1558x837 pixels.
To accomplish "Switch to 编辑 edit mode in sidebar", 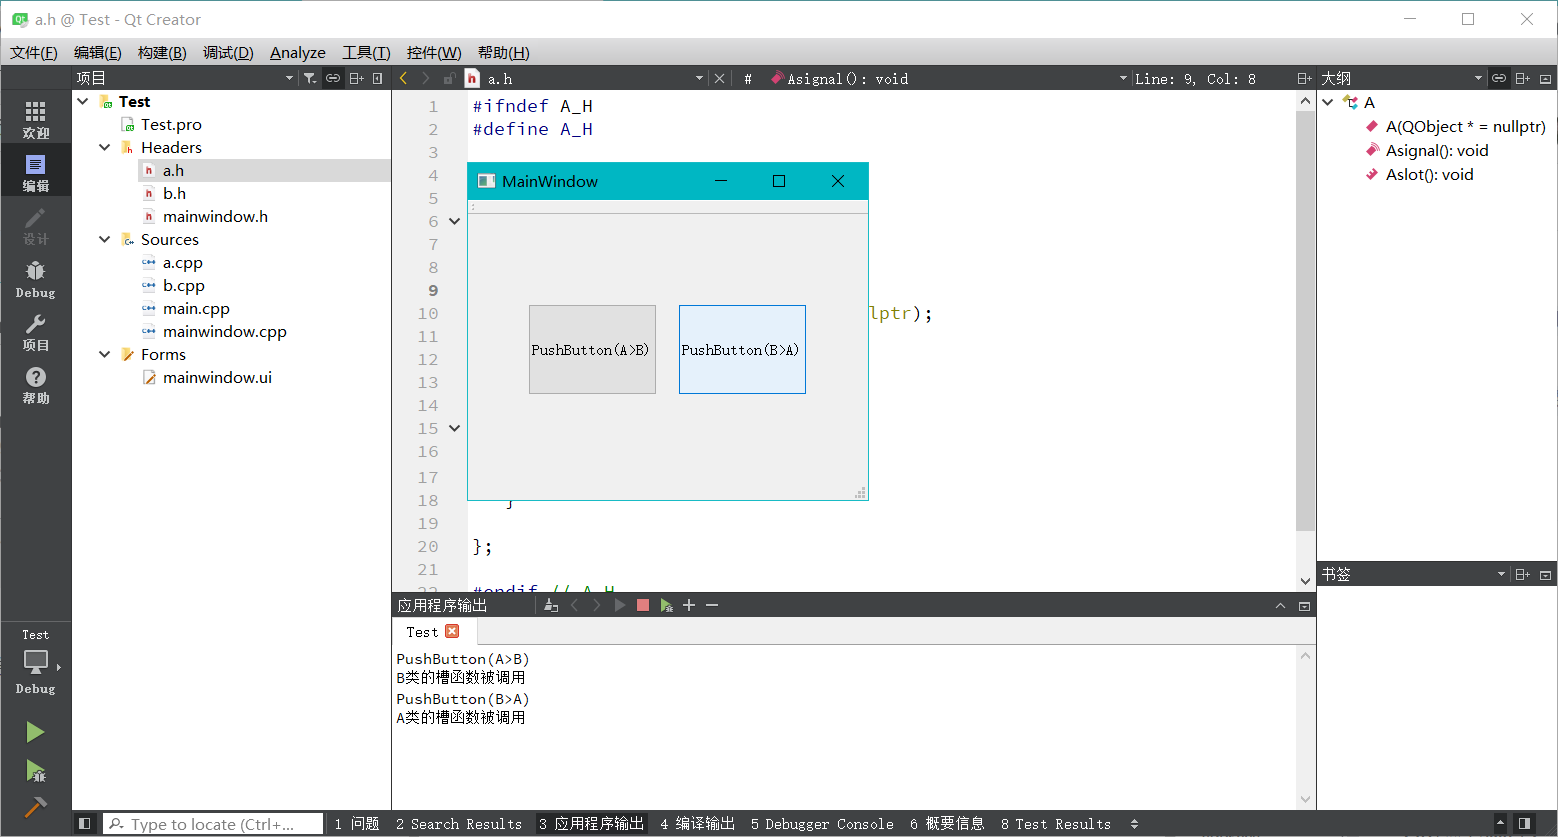I will tap(36, 173).
